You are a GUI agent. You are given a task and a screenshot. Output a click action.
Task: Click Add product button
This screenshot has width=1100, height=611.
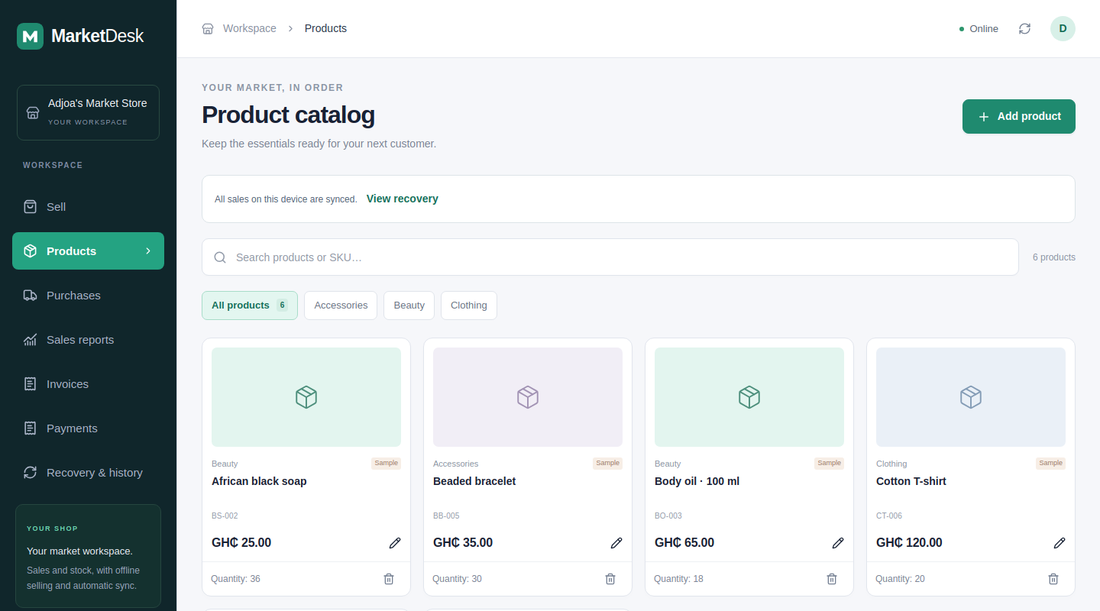(x=1019, y=116)
